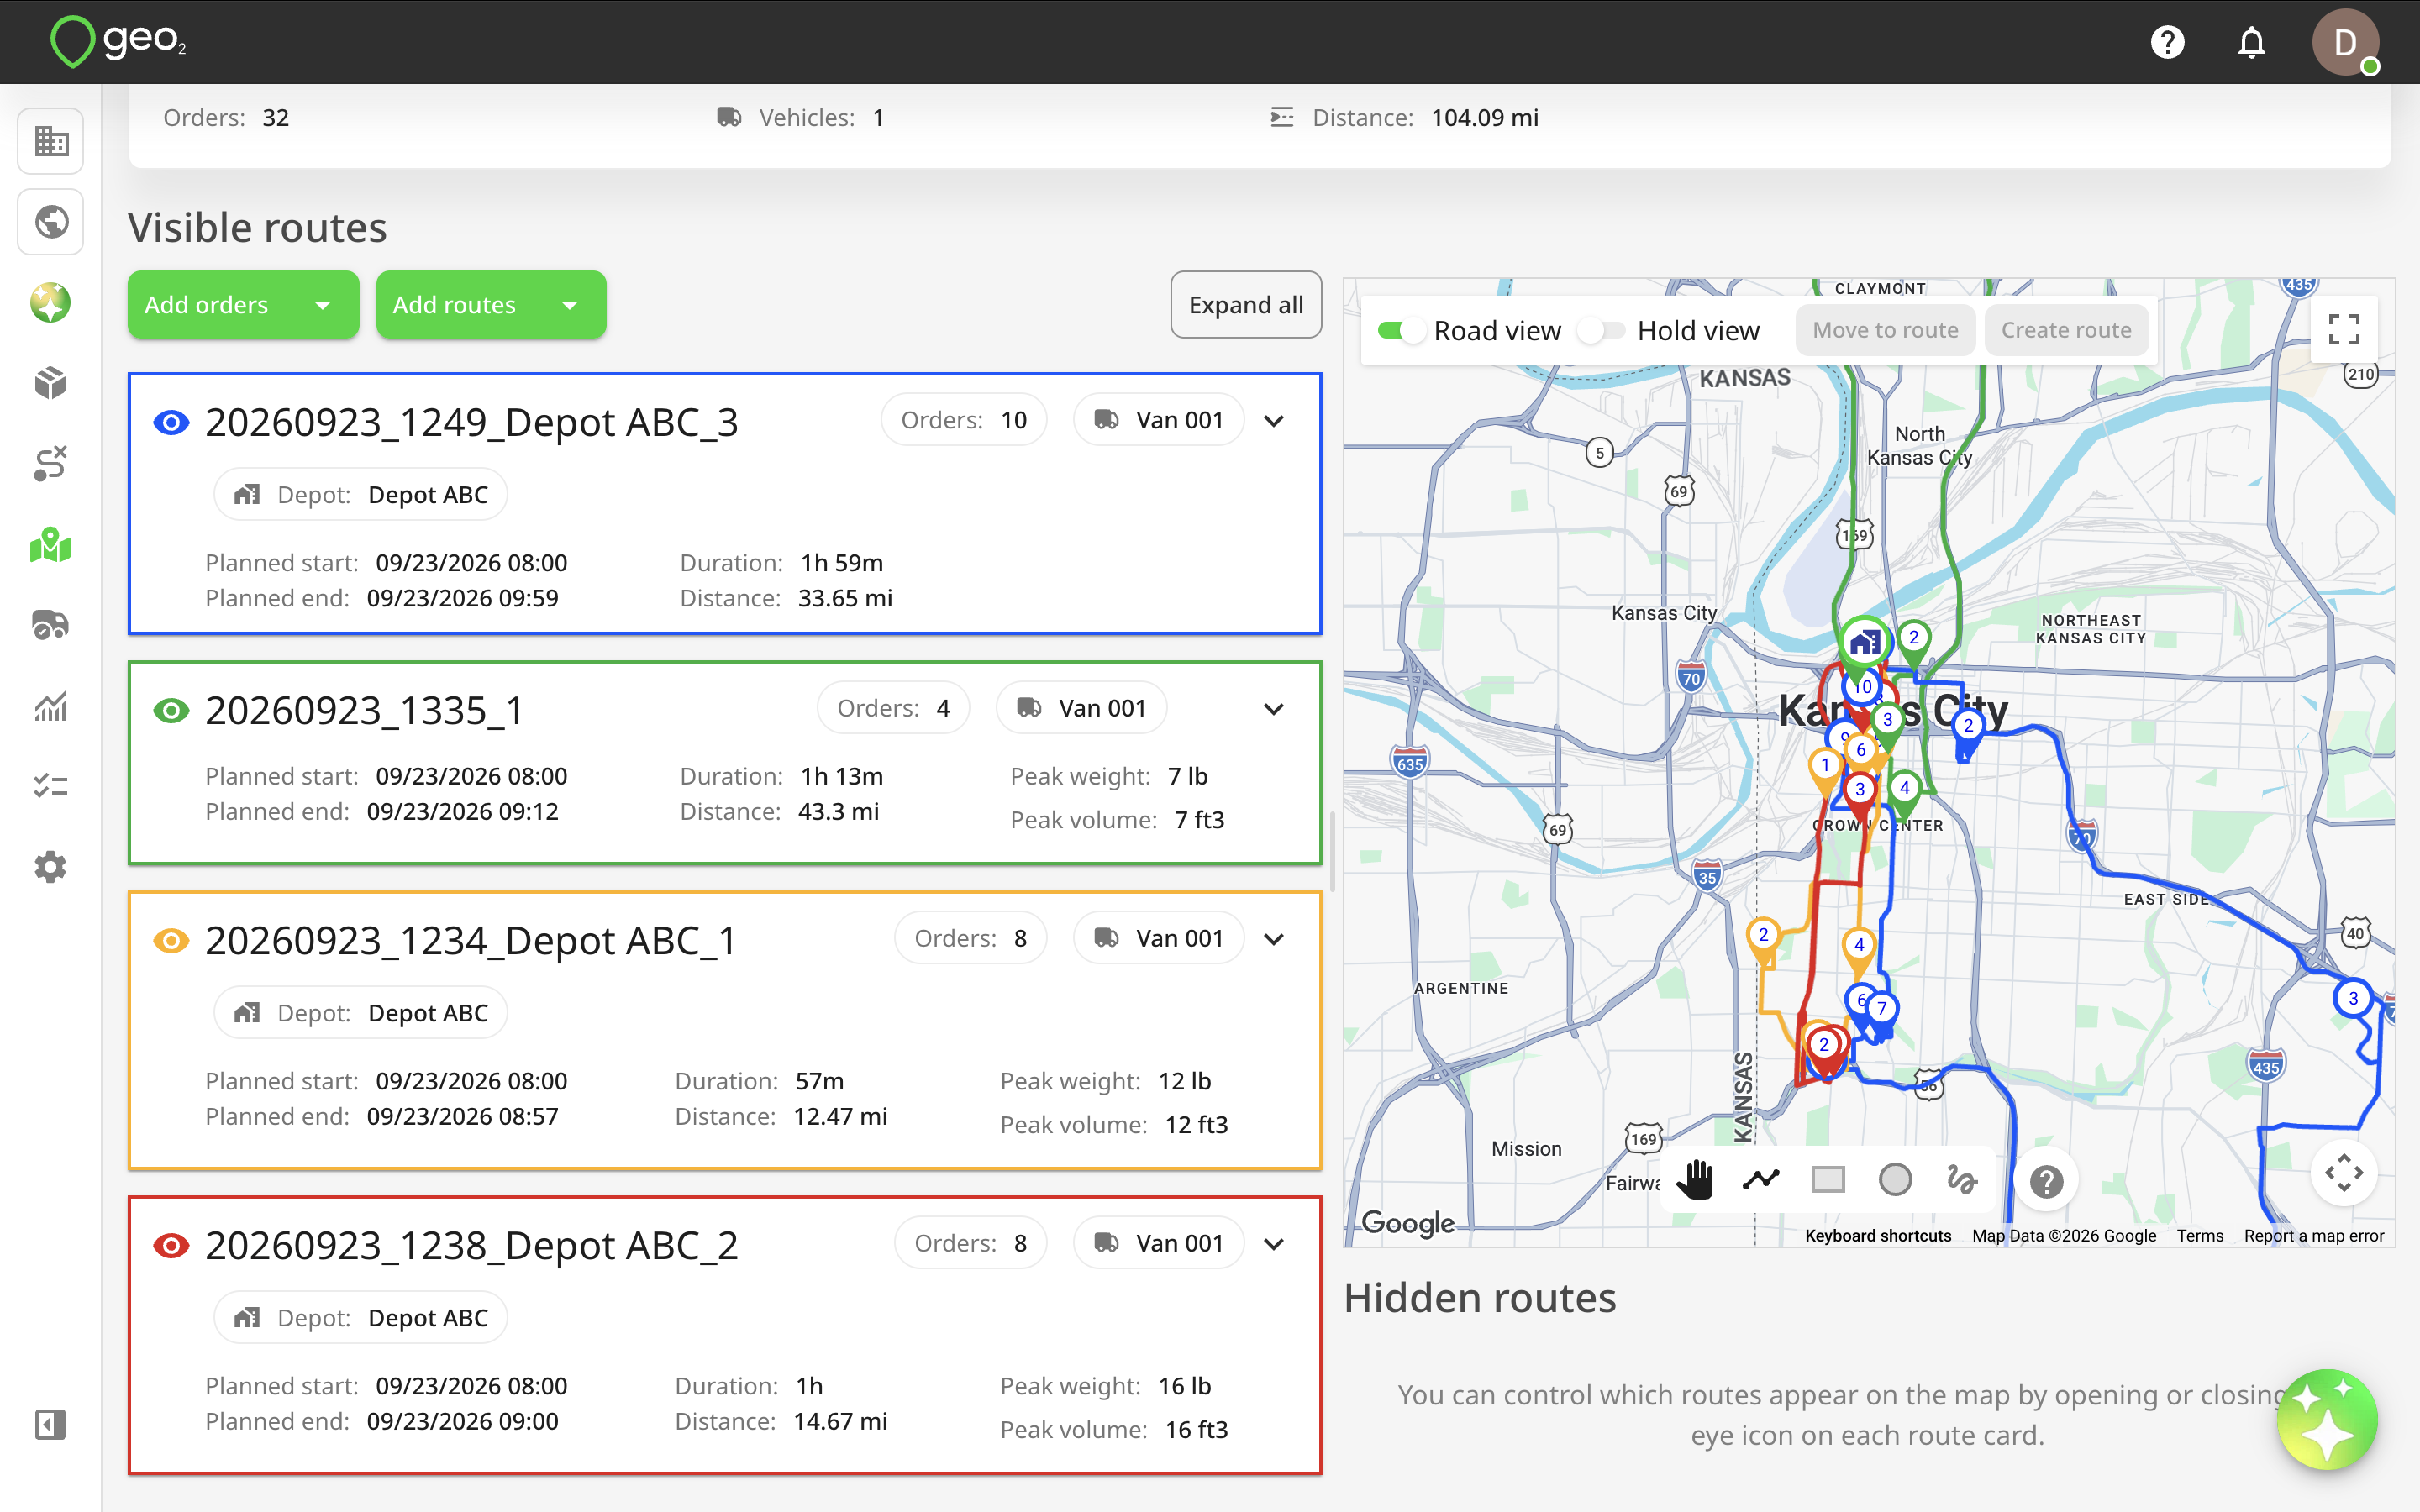Open the vehicles truck sidebar icon
Image resolution: width=2420 pixels, height=1512 pixels.
(x=51, y=625)
